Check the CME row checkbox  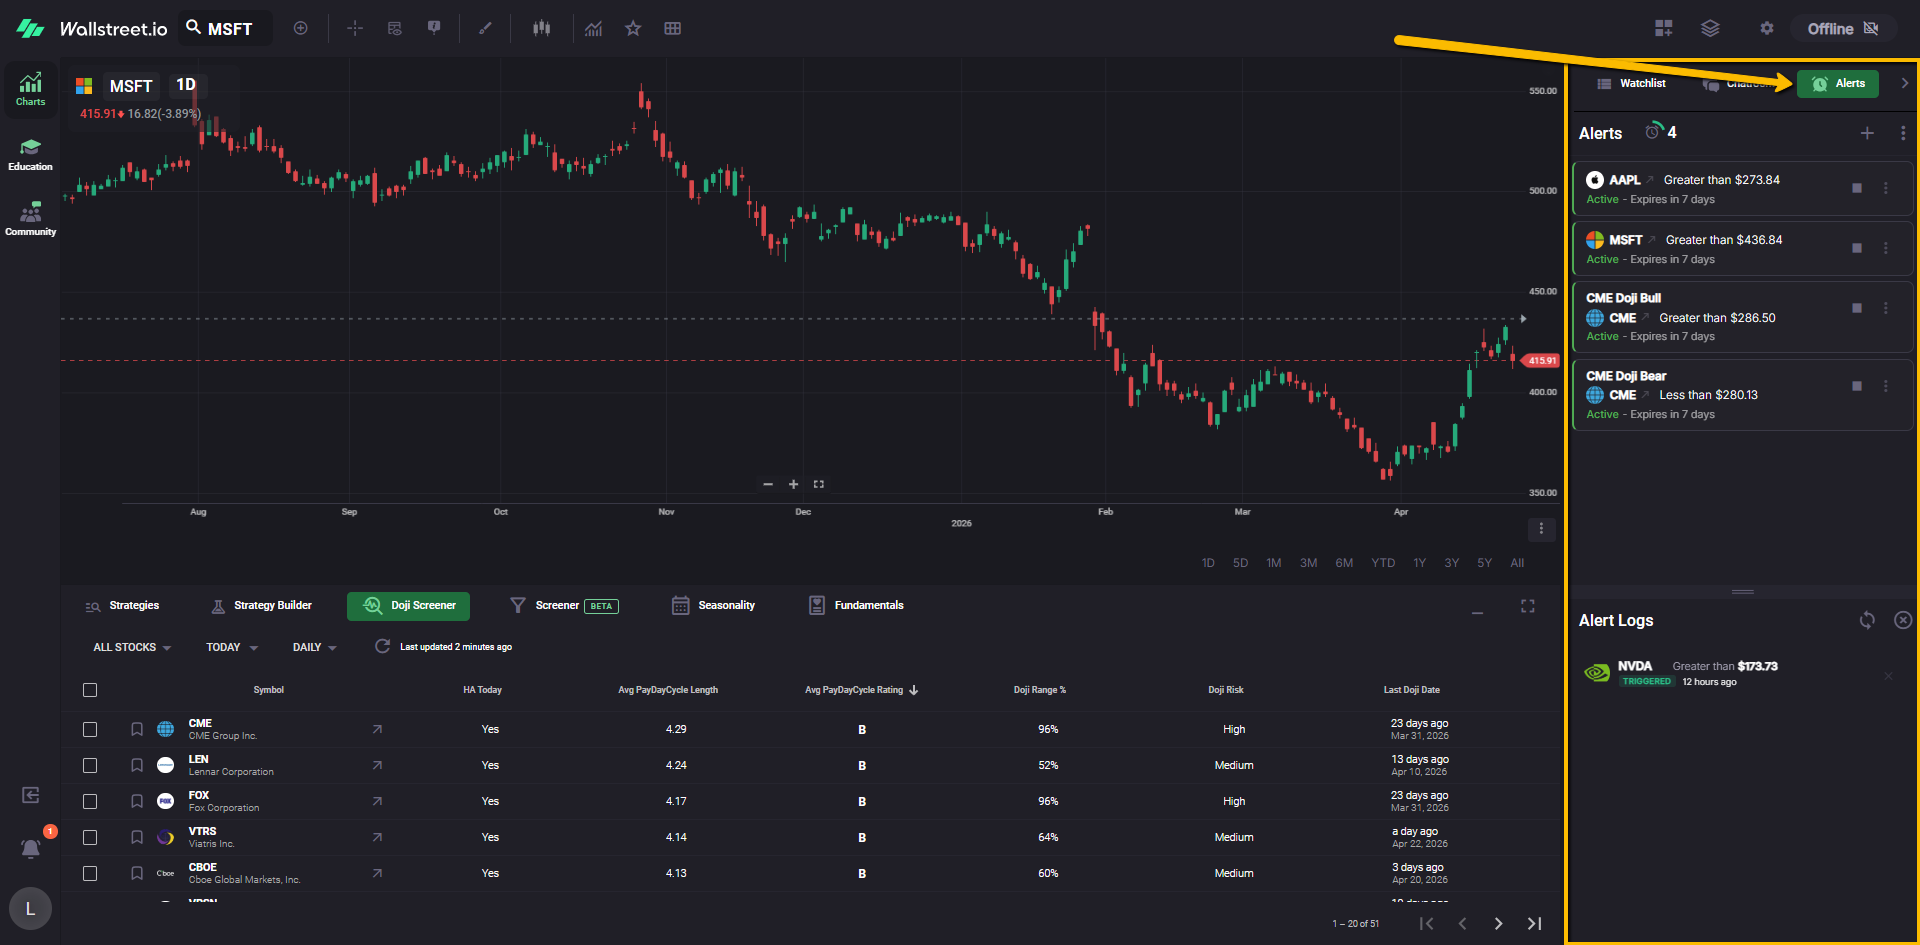click(90, 729)
